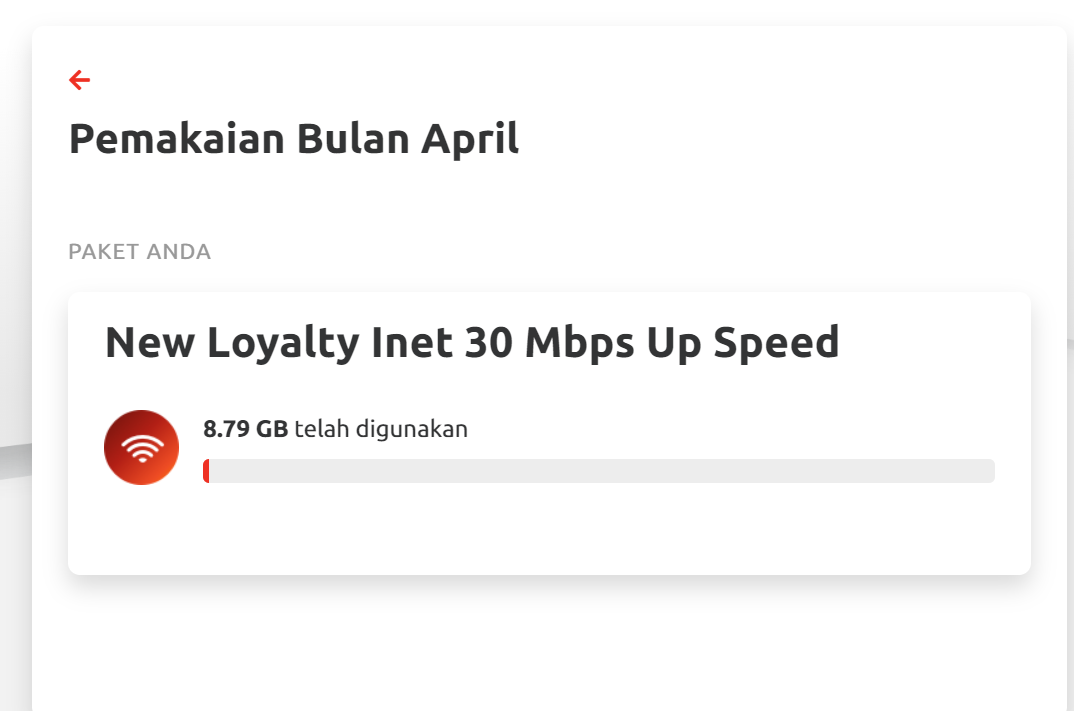Image resolution: width=1074 pixels, height=711 pixels.
Task: Select the PAKET ANDA section label
Action: [x=139, y=252]
